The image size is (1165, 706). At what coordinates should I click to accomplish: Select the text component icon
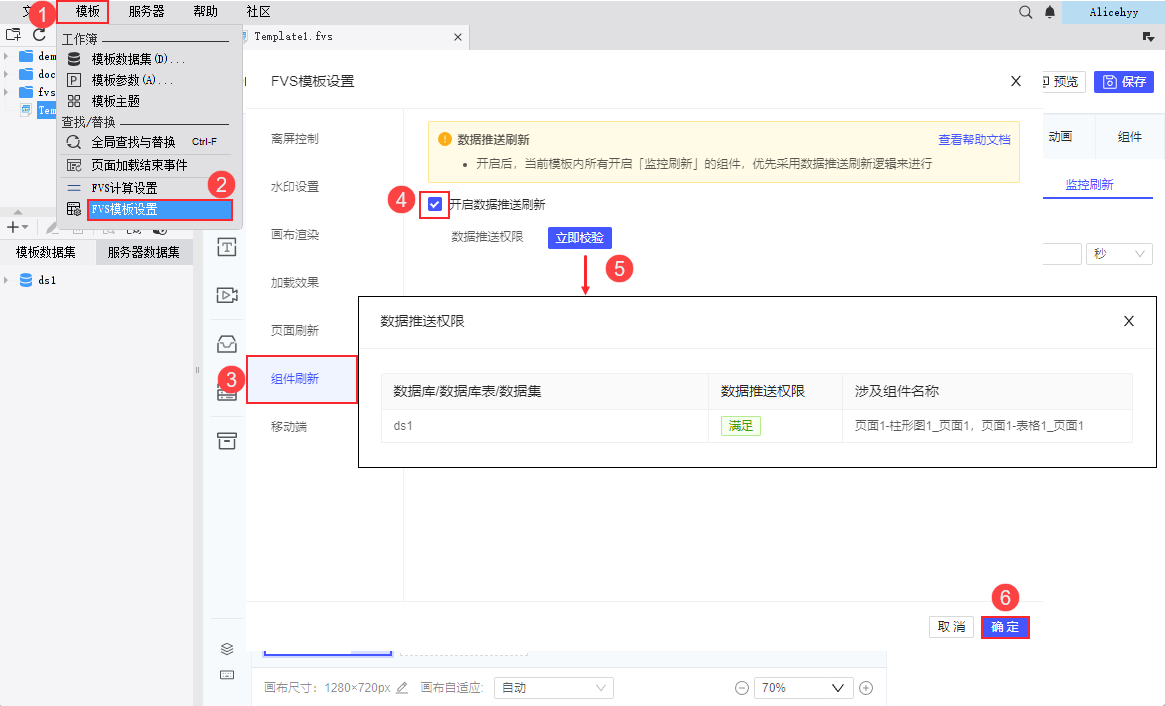(227, 247)
